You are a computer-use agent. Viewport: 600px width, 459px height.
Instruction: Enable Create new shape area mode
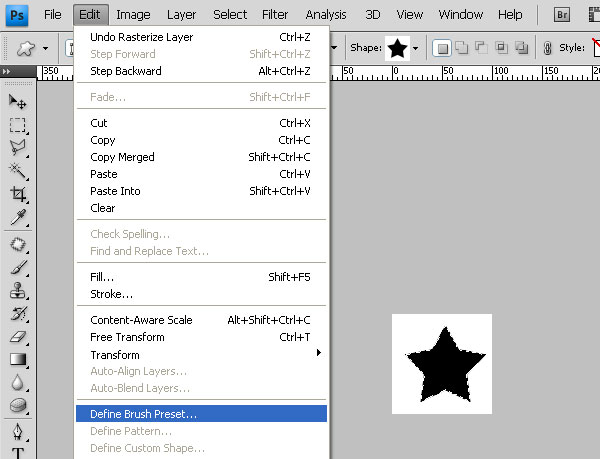442,48
